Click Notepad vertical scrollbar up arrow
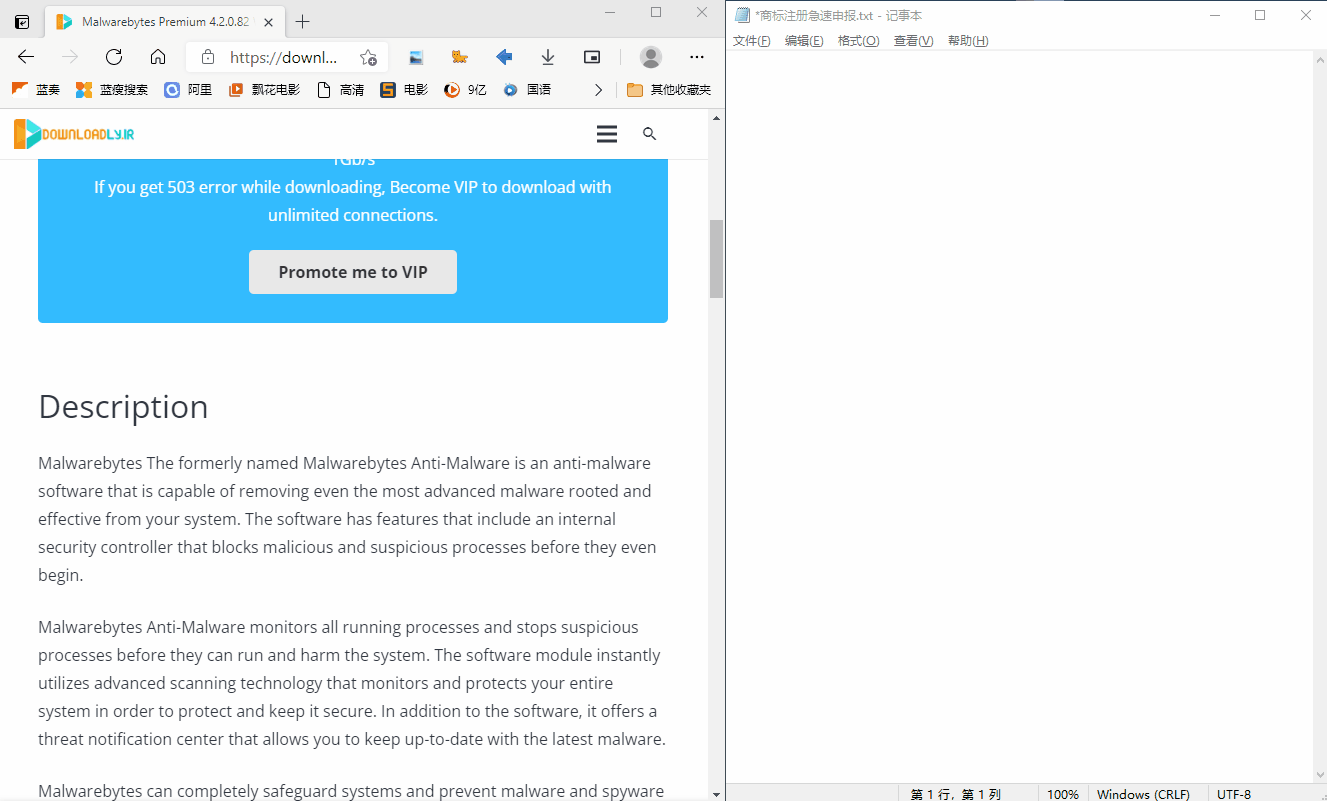This screenshot has width=1327, height=801. click(x=1319, y=58)
